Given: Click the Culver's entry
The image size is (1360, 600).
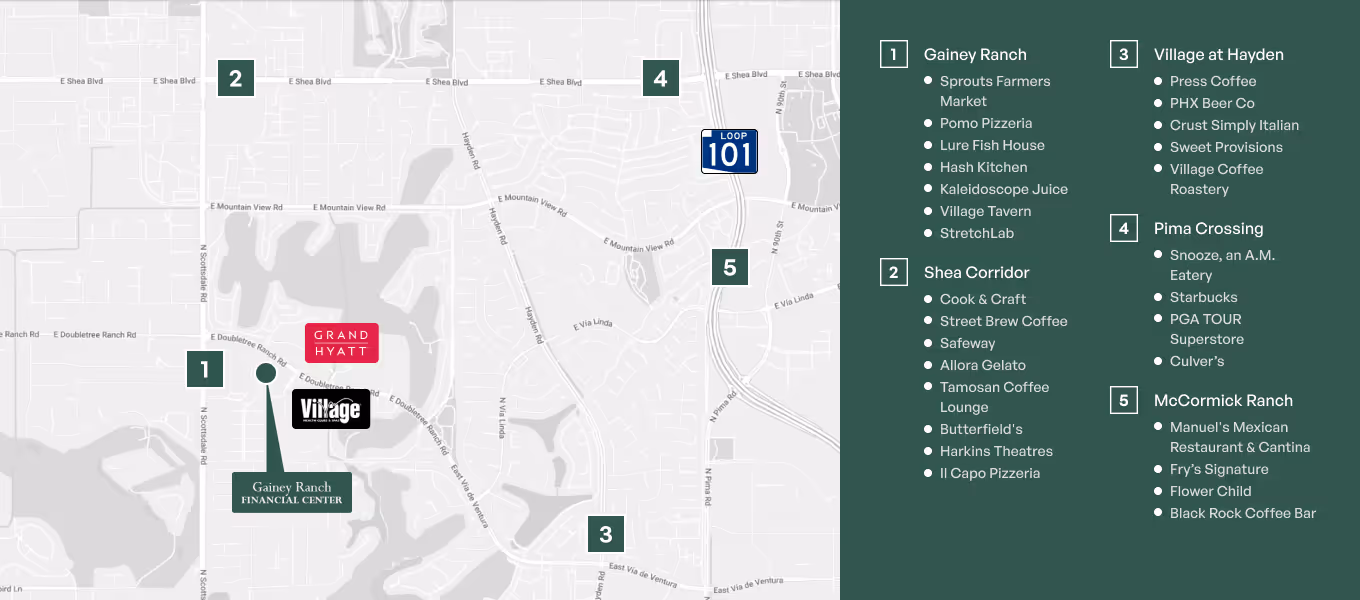Looking at the screenshot, I should point(1197,361).
